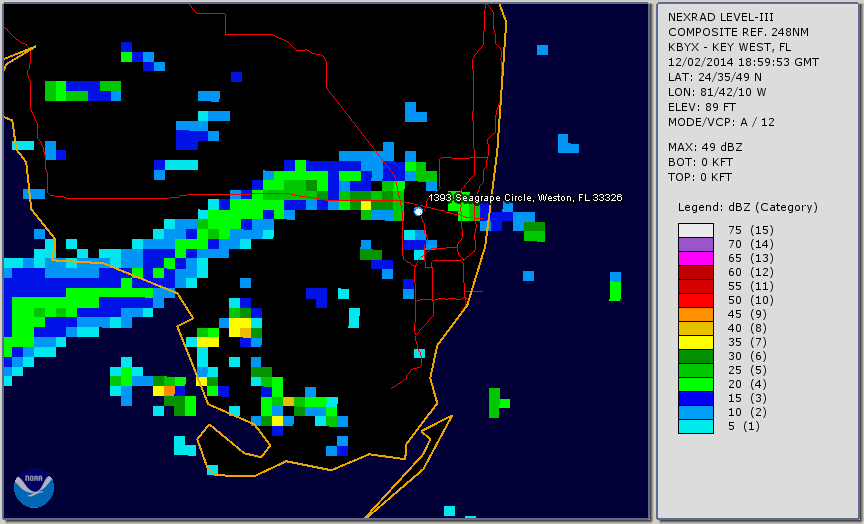
Task: Click the white location marker at Weston
Action: coord(418,211)
